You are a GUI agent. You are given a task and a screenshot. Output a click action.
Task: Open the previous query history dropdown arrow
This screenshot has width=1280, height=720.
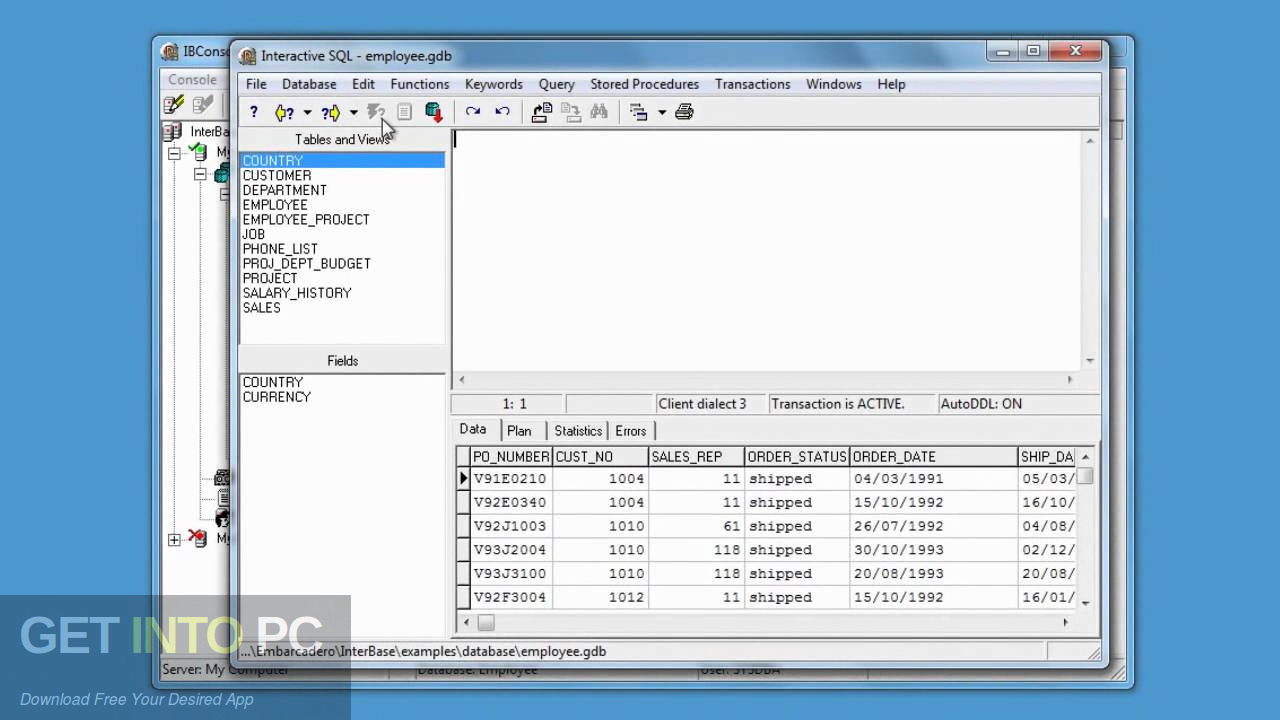point(307,112)
